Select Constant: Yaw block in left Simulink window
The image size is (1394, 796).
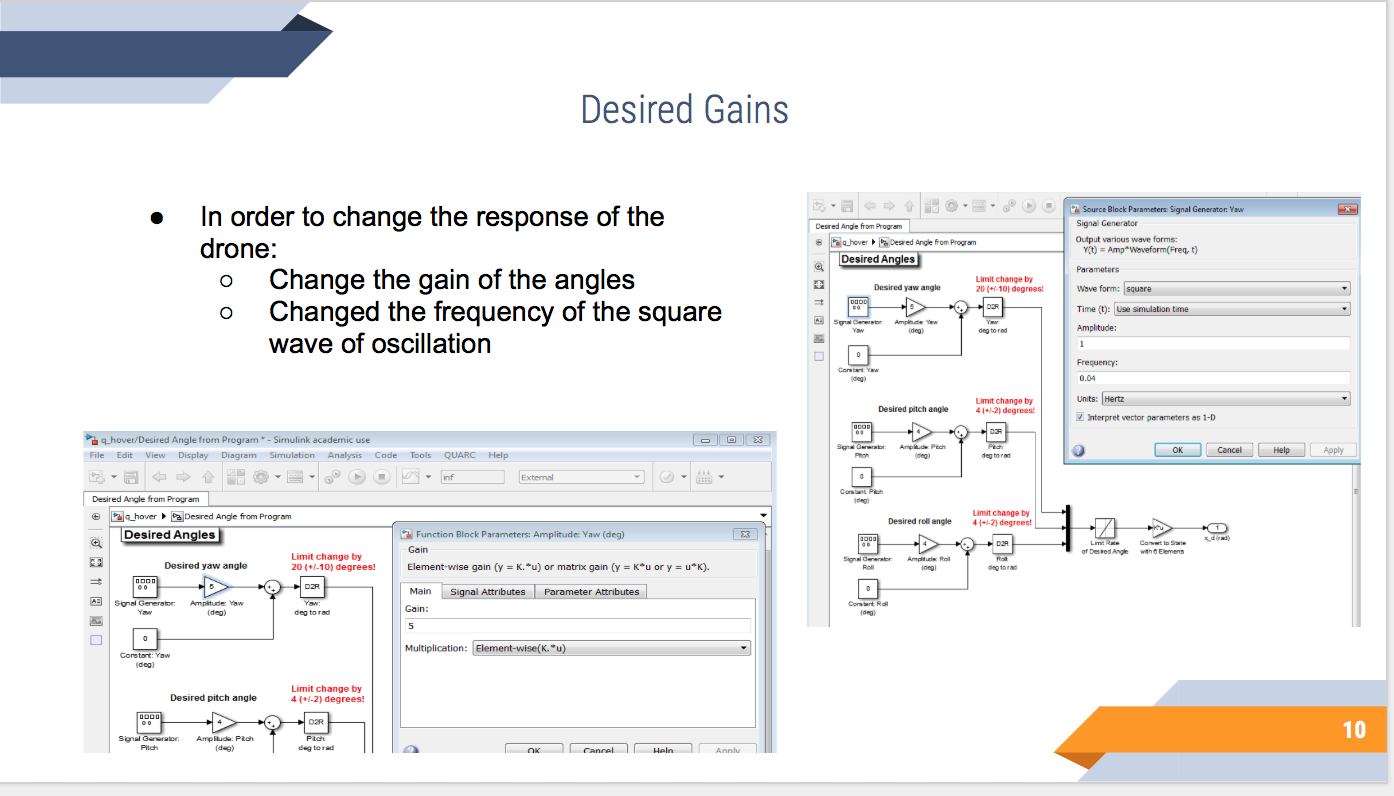click(x=145, y=639)
